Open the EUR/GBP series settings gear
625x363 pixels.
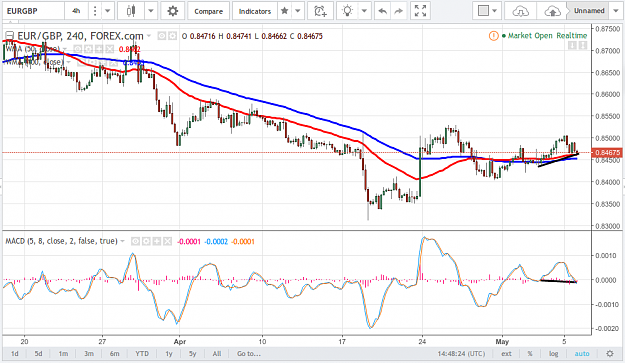point(172,36)
